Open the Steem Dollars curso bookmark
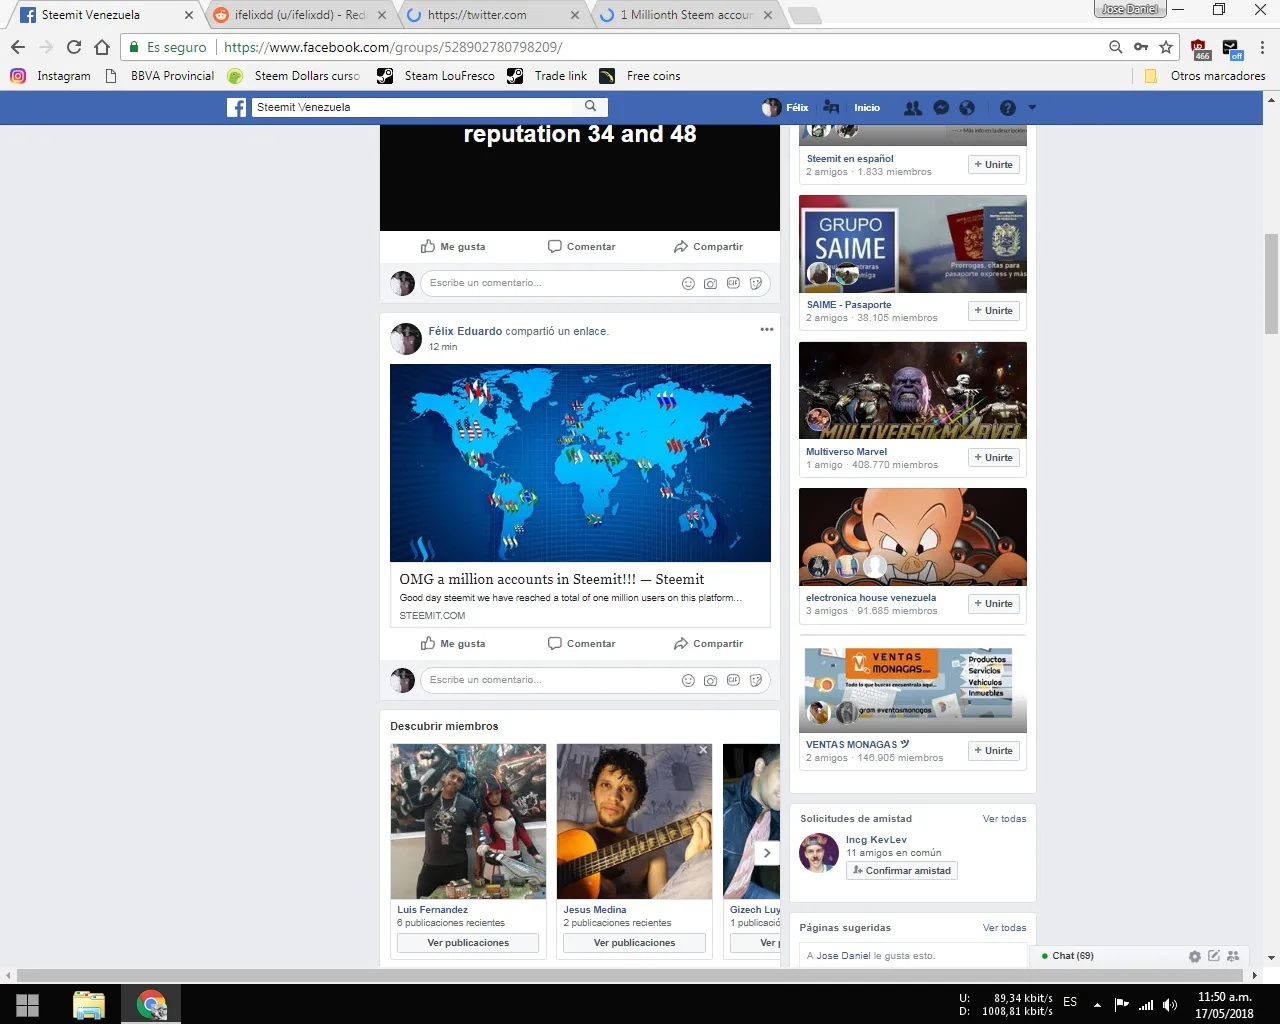The height and width of the screenshot is (1024, 1280). (x=294, y=76)
